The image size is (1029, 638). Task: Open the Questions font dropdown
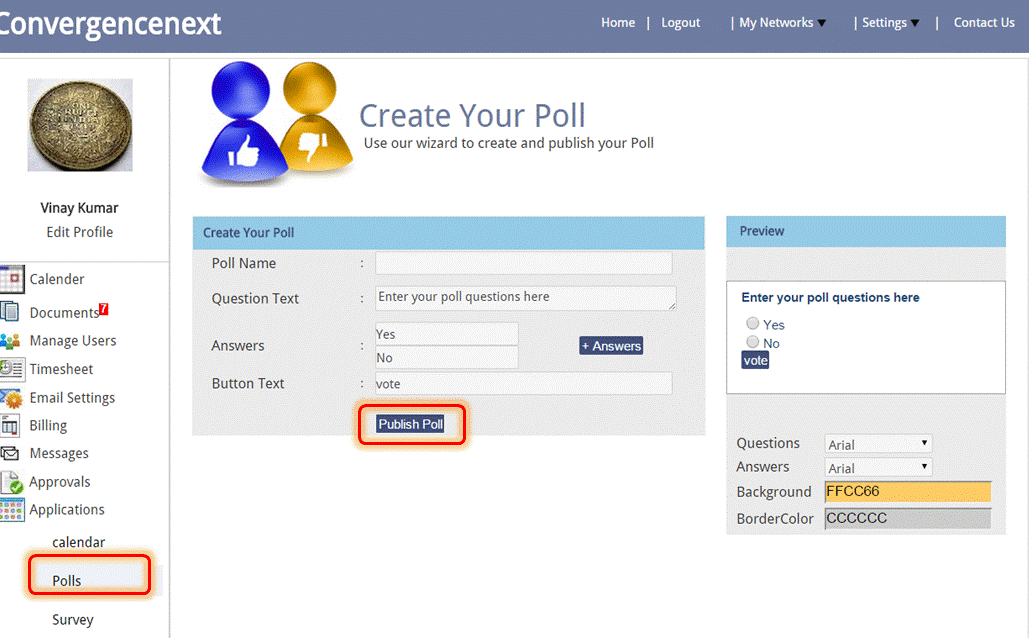tap(878, 444)
